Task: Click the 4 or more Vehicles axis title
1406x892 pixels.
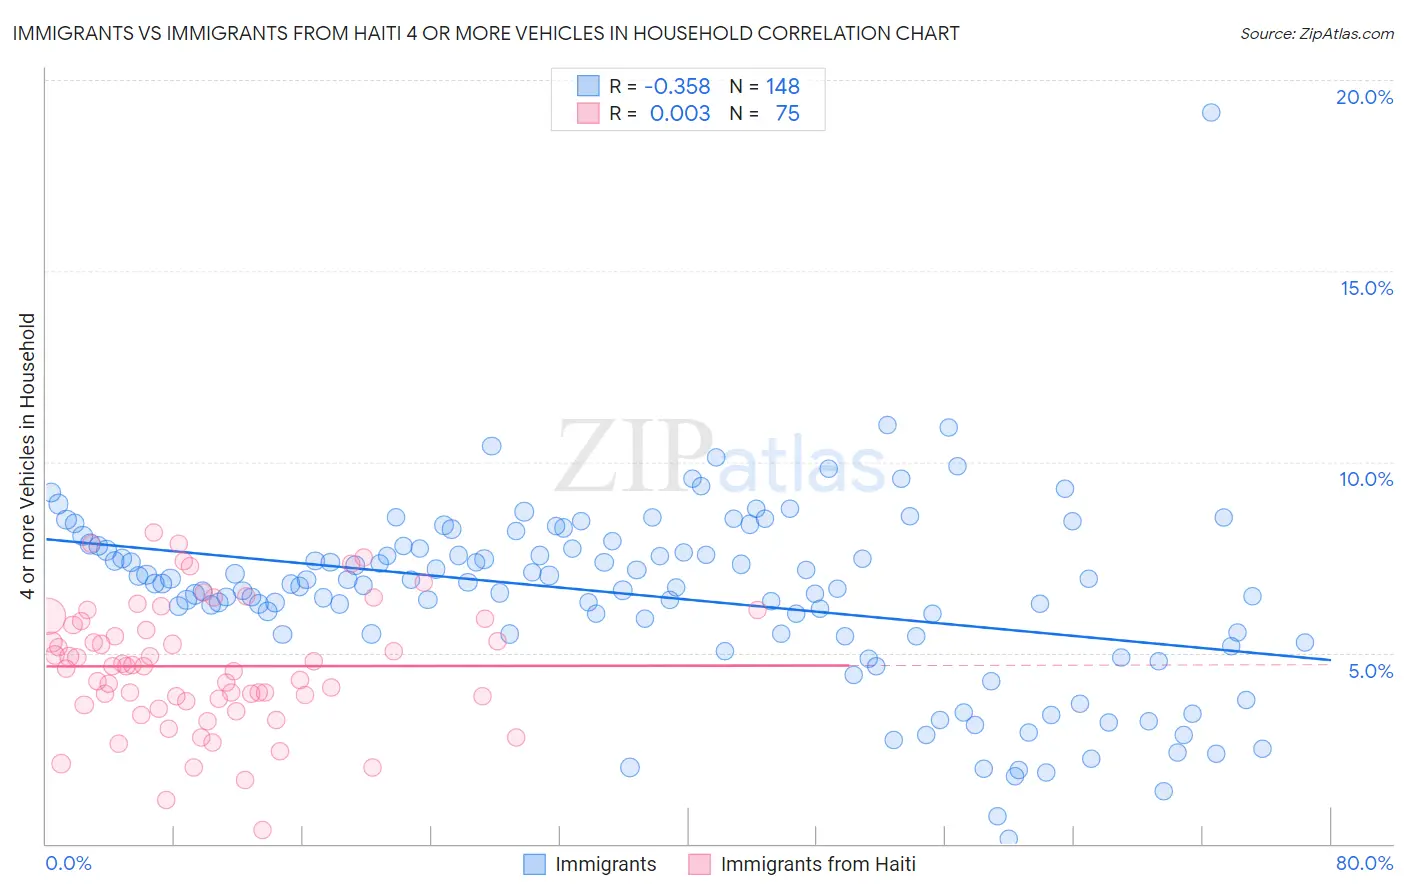Action: [27, 456]
